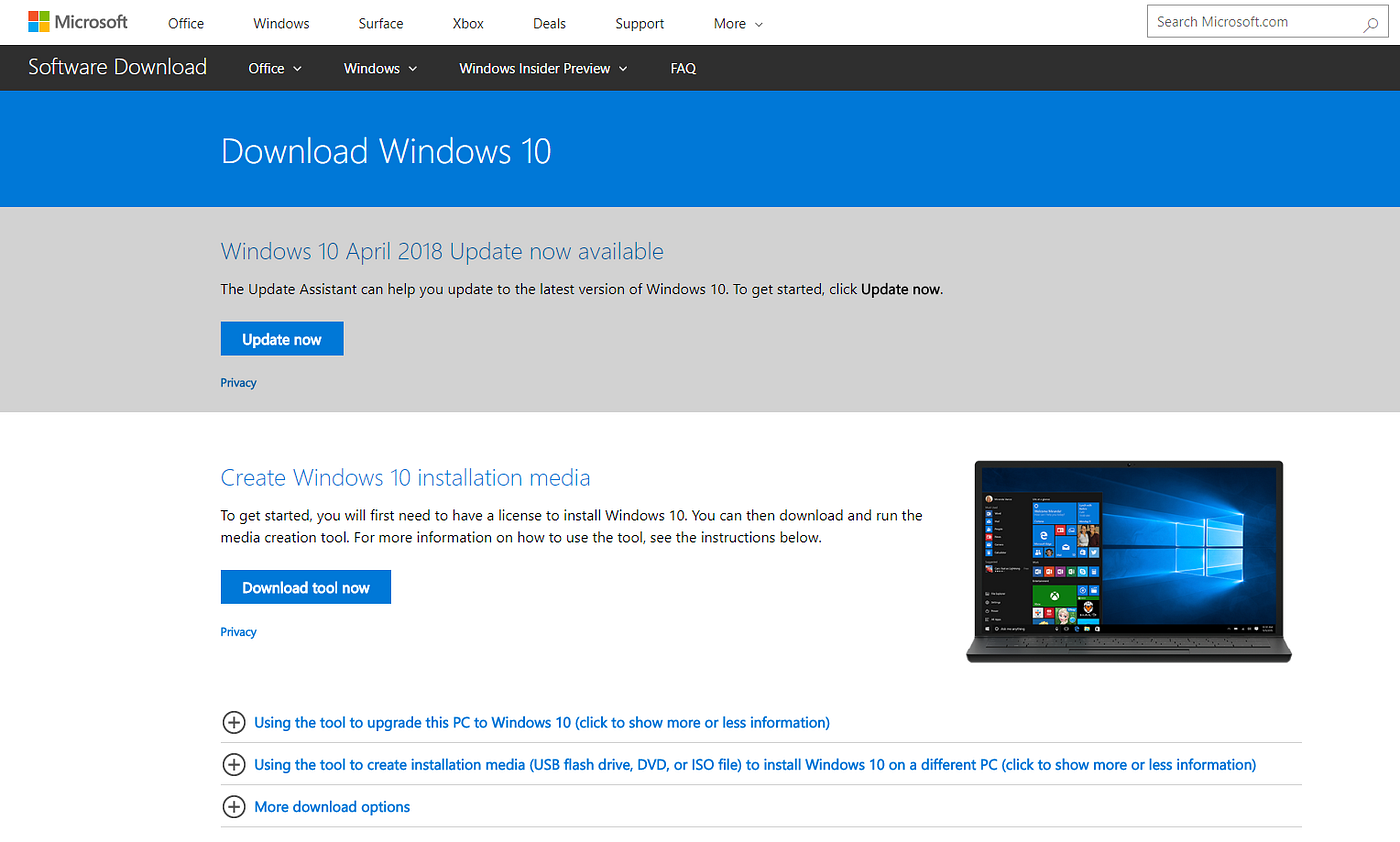This screenshot has width=1400, height=842.
Task: Click the Download tool now button
Action: 306,586
